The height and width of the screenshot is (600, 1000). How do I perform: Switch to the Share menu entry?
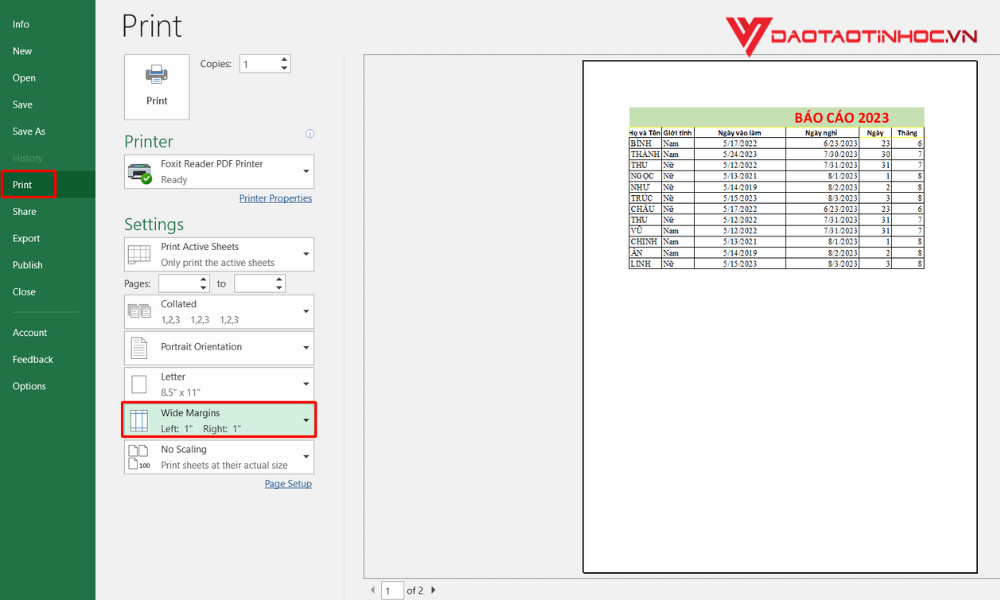click(x=24, y=211)
